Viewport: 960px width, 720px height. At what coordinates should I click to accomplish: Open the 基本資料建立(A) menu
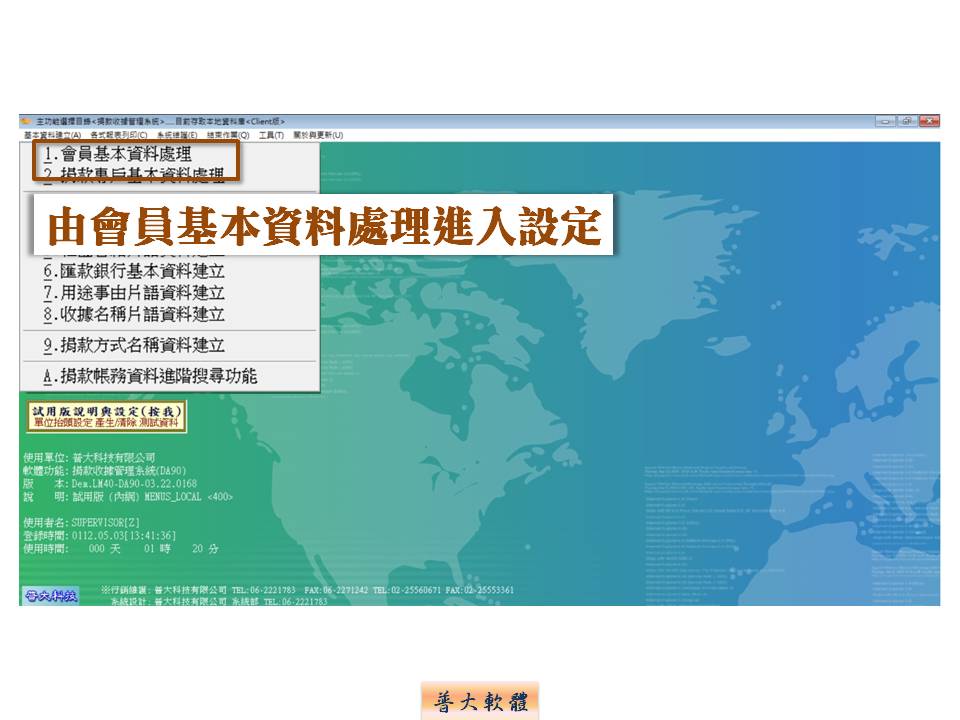(53, 135)
